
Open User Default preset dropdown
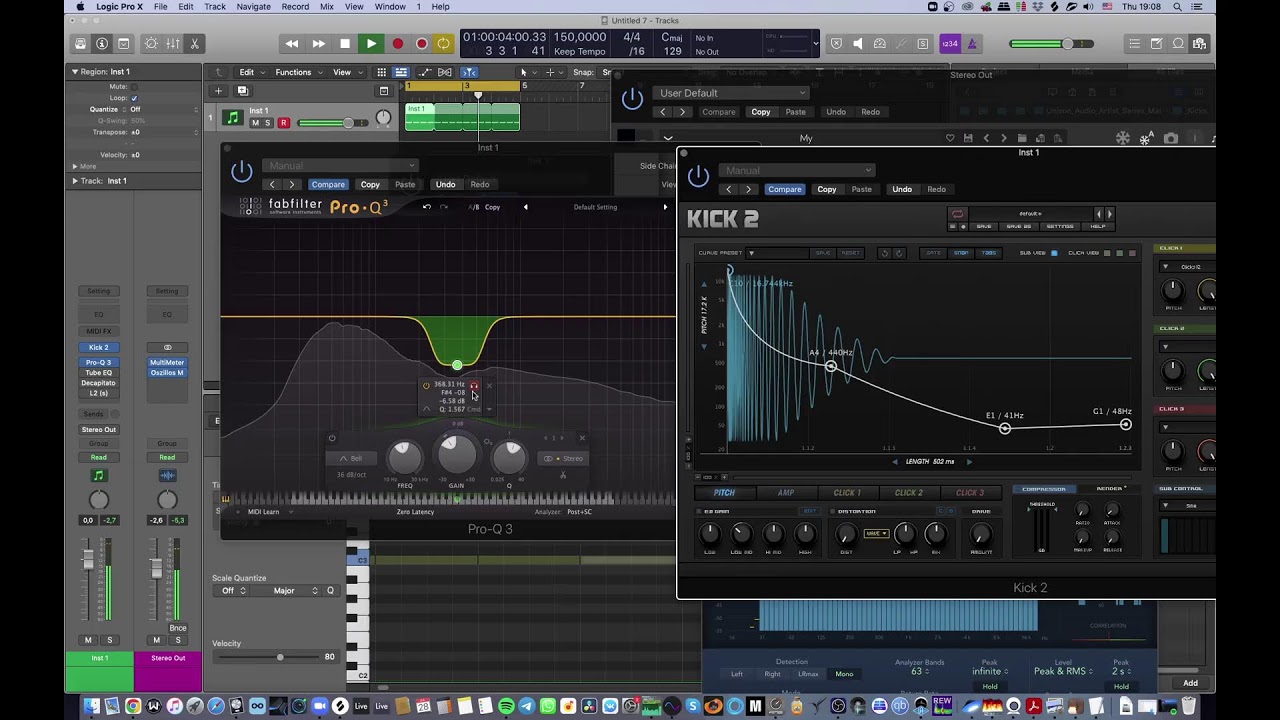pyautogui.click(x=731, y=93)
